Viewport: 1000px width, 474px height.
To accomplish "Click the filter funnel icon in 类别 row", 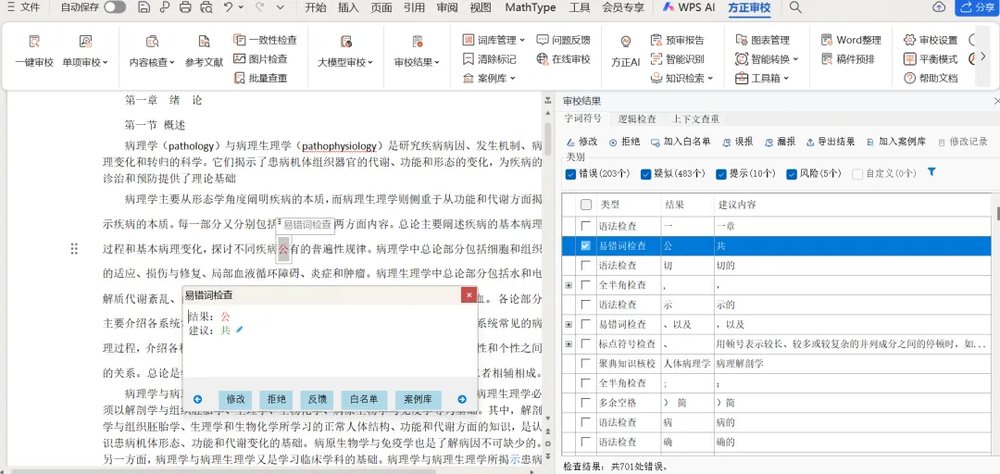I will pyautogui.click(x=932, y=173).
